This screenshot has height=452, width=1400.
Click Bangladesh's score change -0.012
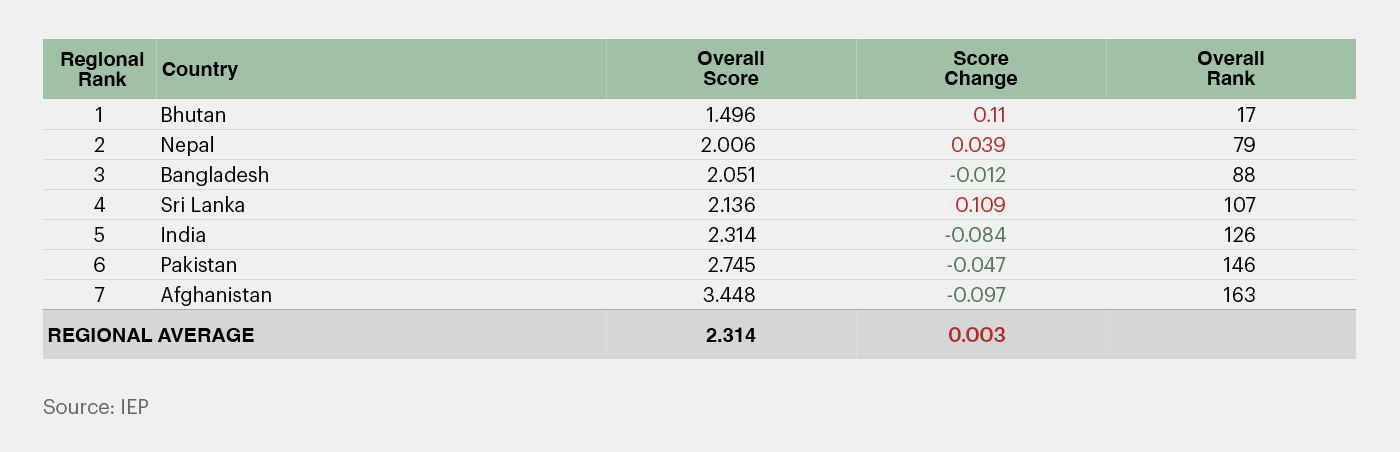coord(977,175)
